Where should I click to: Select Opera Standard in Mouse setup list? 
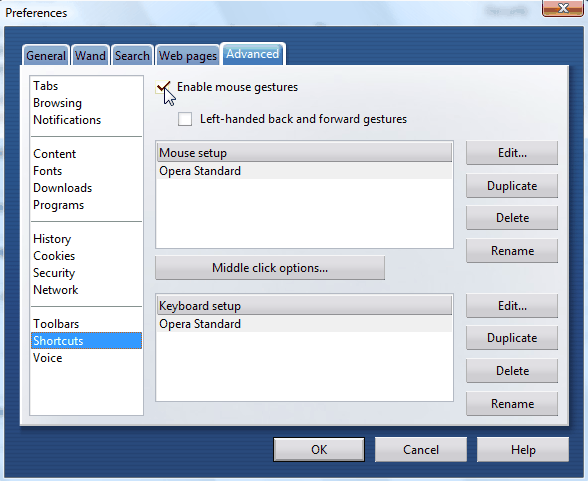point(304,171)
